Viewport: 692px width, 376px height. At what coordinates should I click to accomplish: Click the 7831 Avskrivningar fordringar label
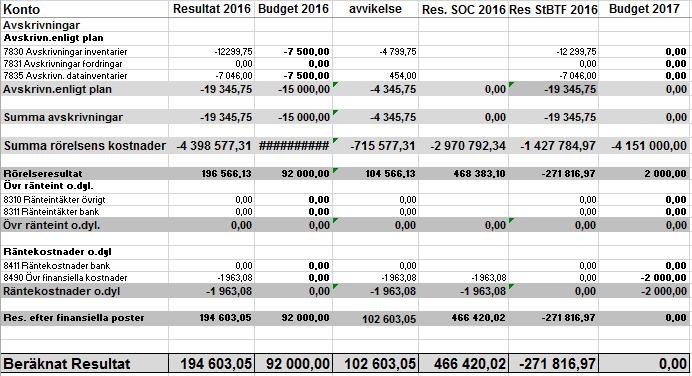[63, 64]
